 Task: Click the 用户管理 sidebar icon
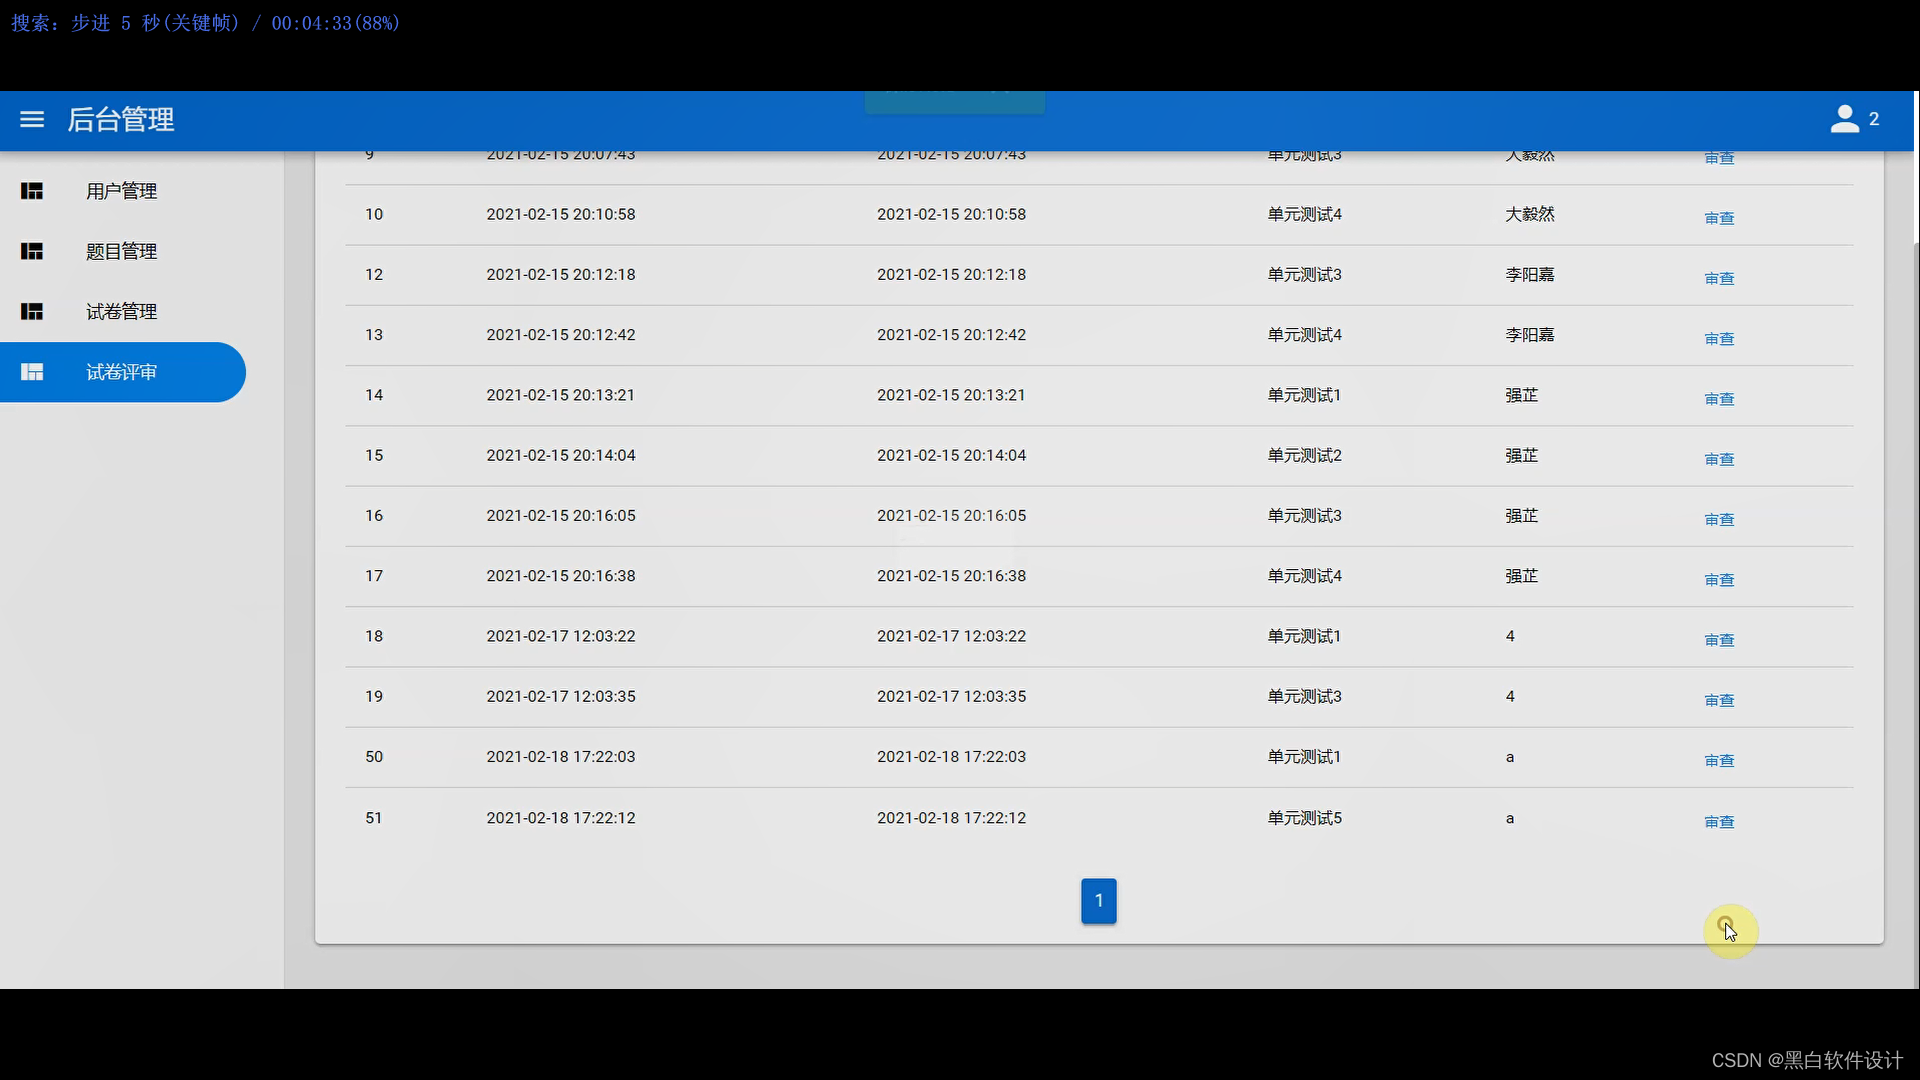[x=32, y=191]
